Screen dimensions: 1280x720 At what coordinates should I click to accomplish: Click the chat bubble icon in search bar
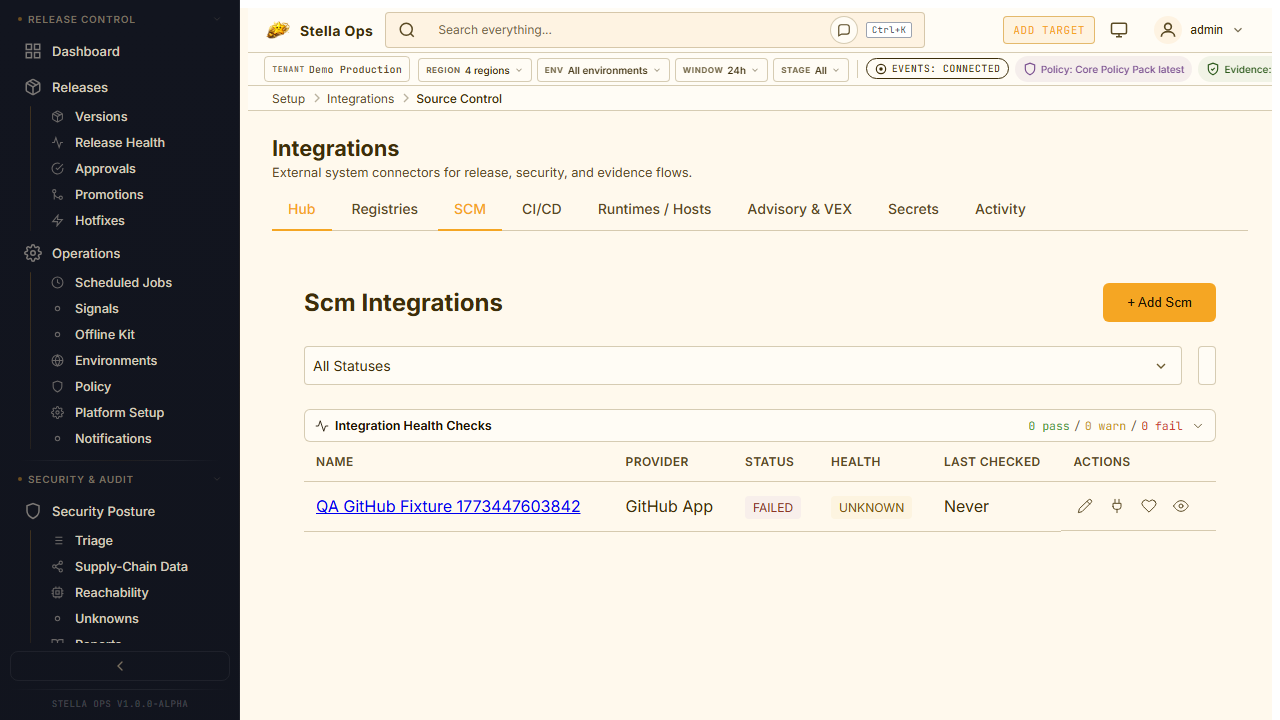pos(844,30)
